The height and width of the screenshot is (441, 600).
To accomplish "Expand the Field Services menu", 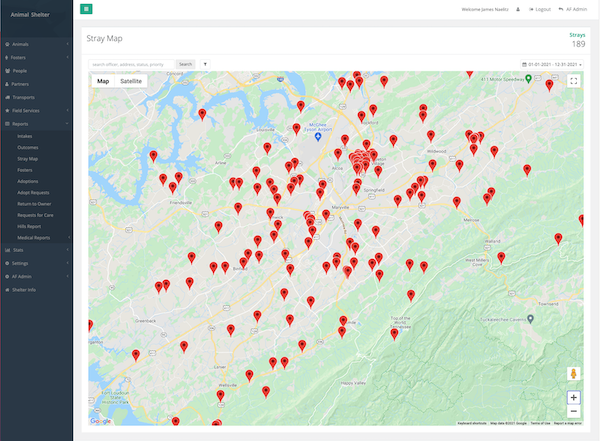I will coord(36,111).
